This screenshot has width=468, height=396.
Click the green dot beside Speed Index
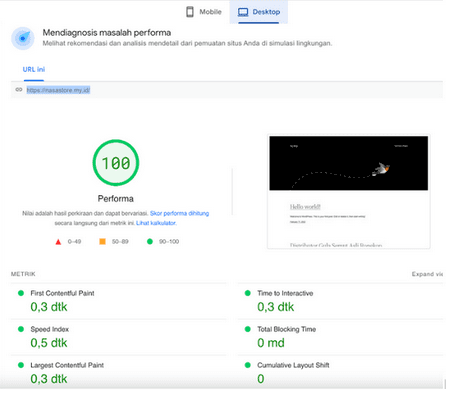tap(21, 329)
